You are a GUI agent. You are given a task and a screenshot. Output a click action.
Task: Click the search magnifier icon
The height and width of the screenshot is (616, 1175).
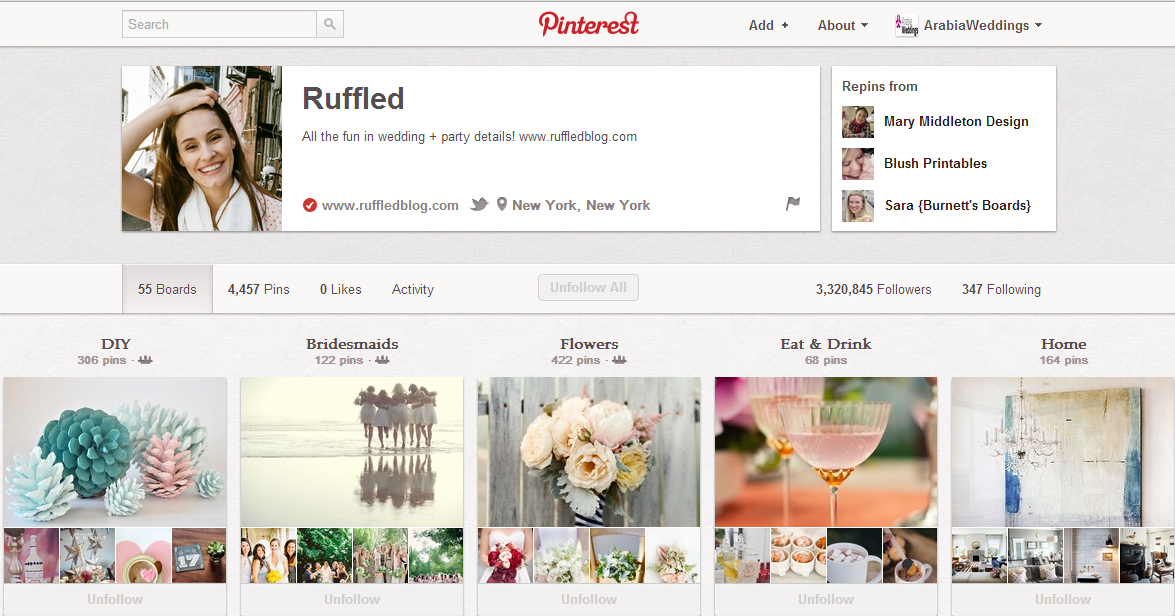pyautogui.click(x=330, y=24)
